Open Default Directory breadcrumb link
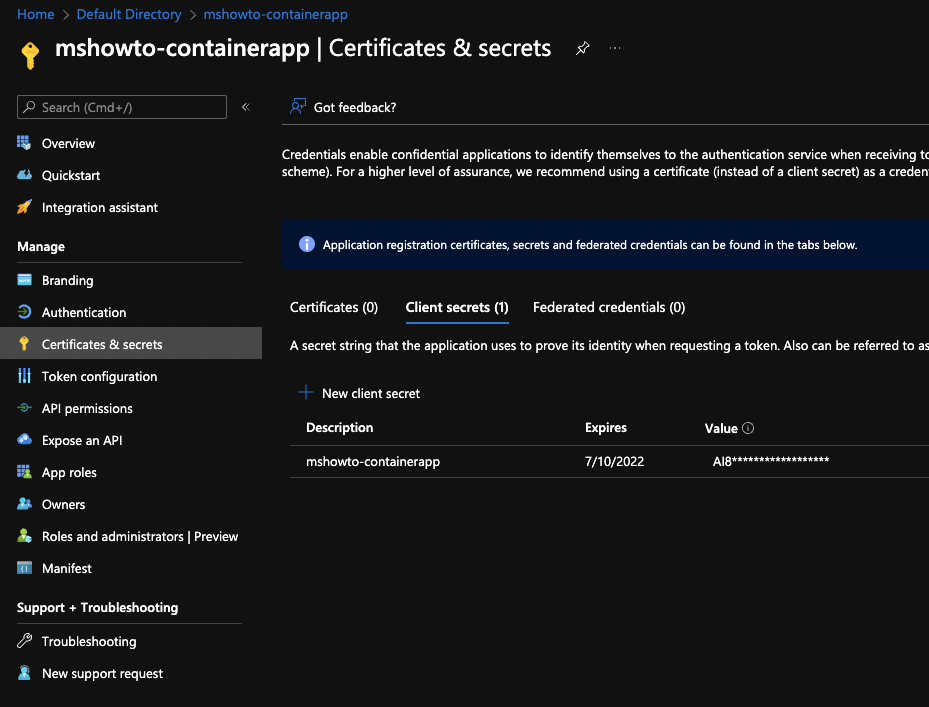This screenshot has width=929, height=707. [x=129, y=14]
